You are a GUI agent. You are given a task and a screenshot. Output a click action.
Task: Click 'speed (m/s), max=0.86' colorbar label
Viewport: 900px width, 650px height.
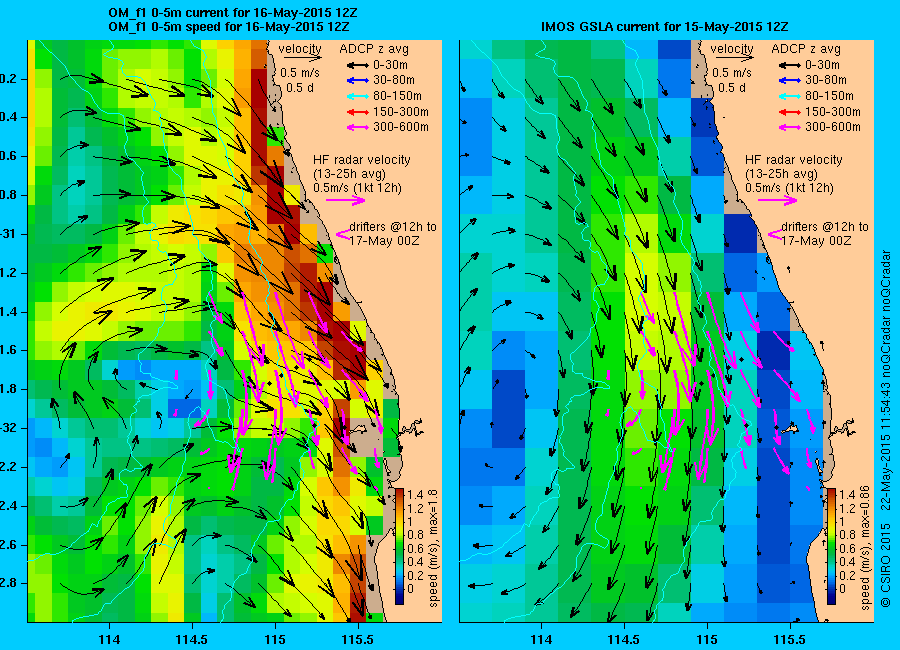tap(866, 547)
